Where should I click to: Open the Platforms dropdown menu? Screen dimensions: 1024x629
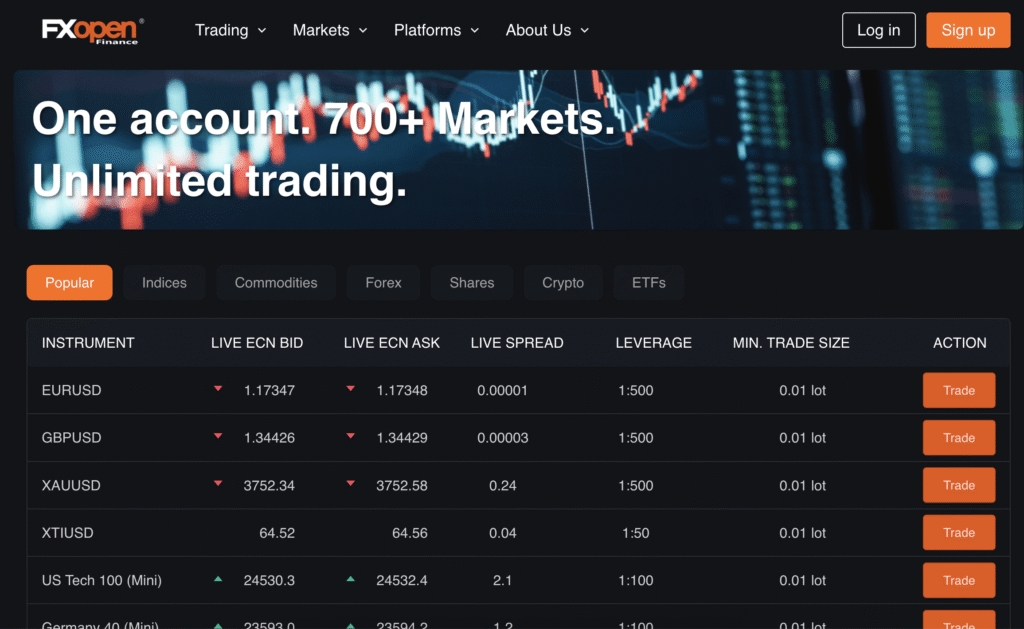tap(437, 30)
